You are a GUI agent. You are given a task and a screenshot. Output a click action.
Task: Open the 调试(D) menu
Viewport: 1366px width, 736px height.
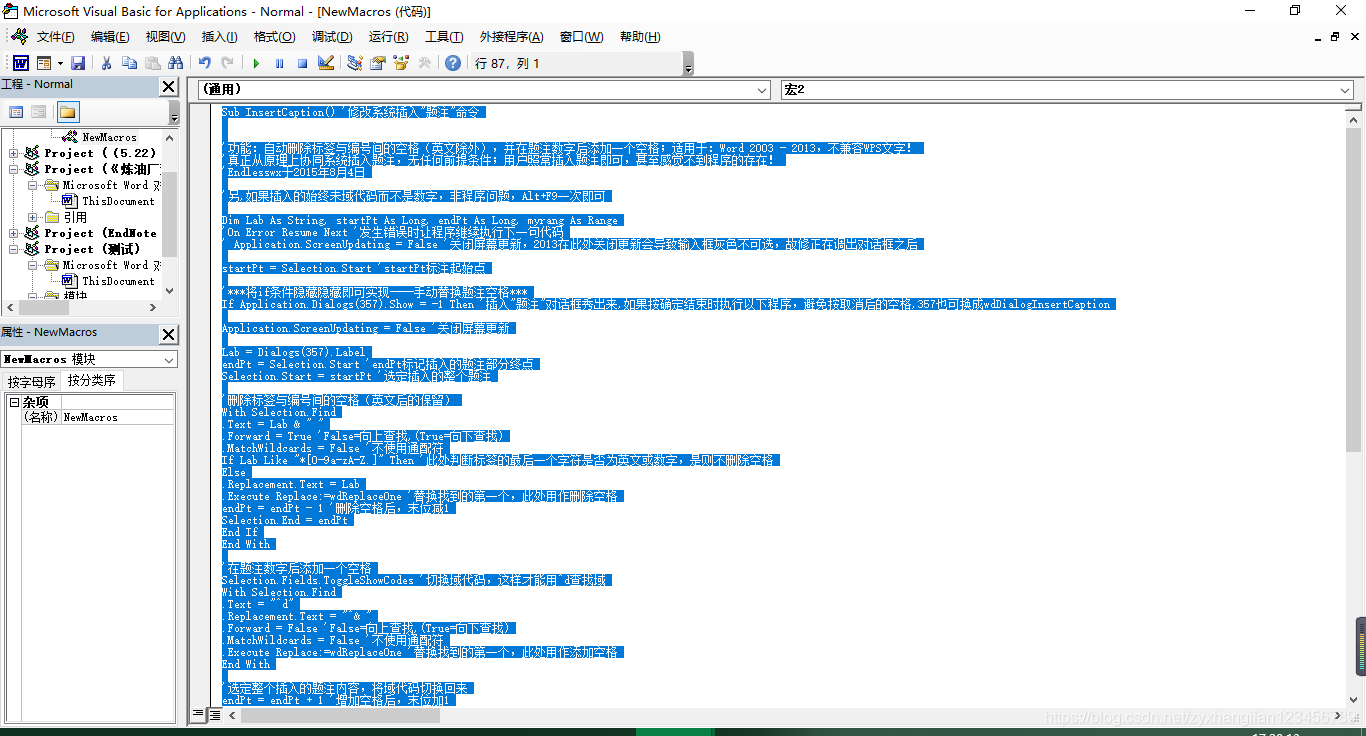[x=332, y=37]
